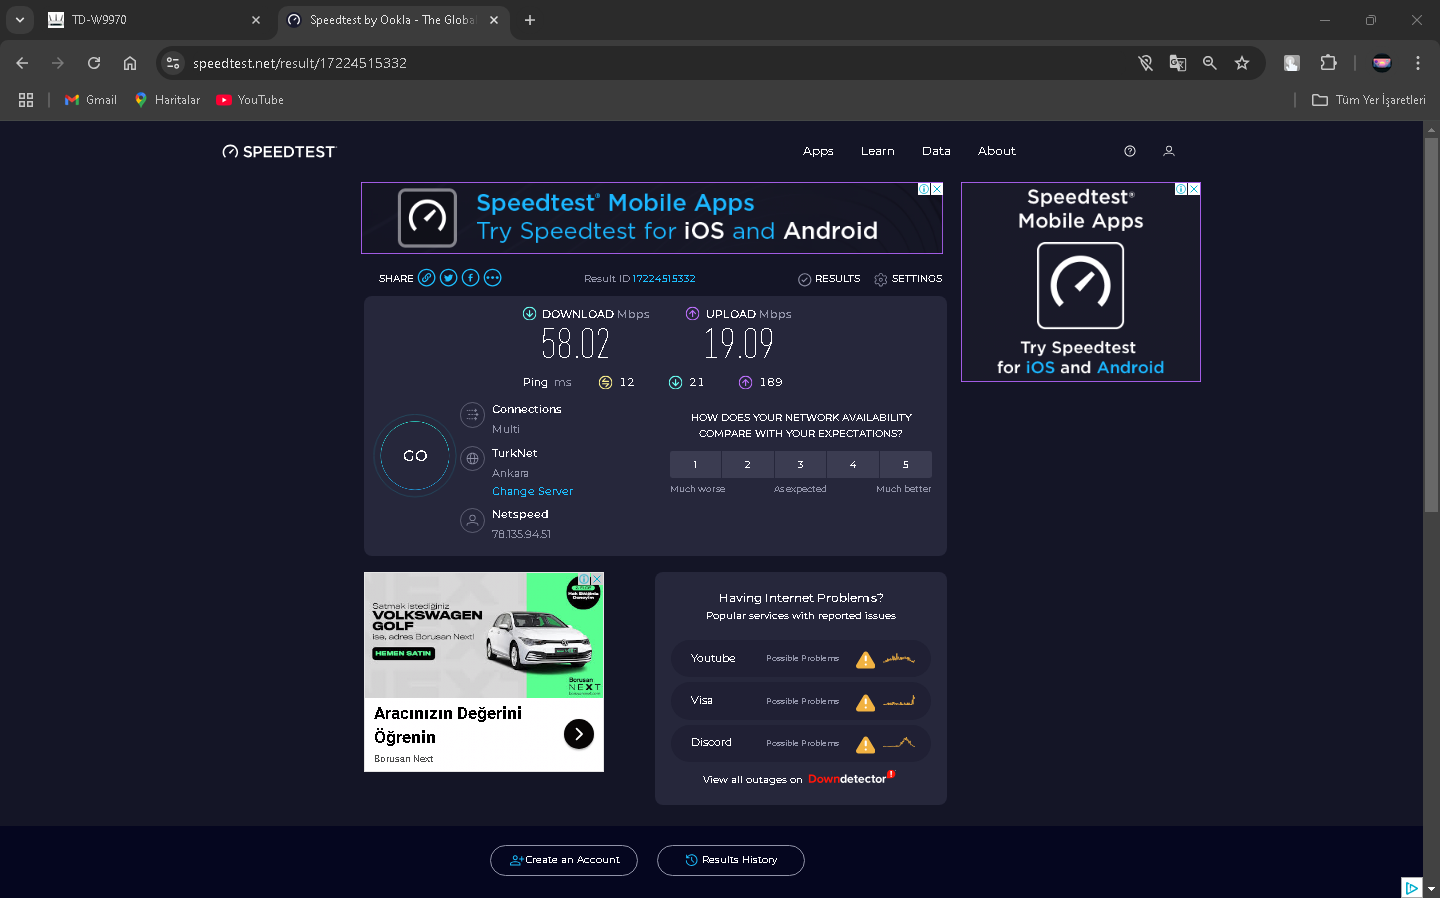Open the apps grid in the bookmarks bar

click(26, 100)
